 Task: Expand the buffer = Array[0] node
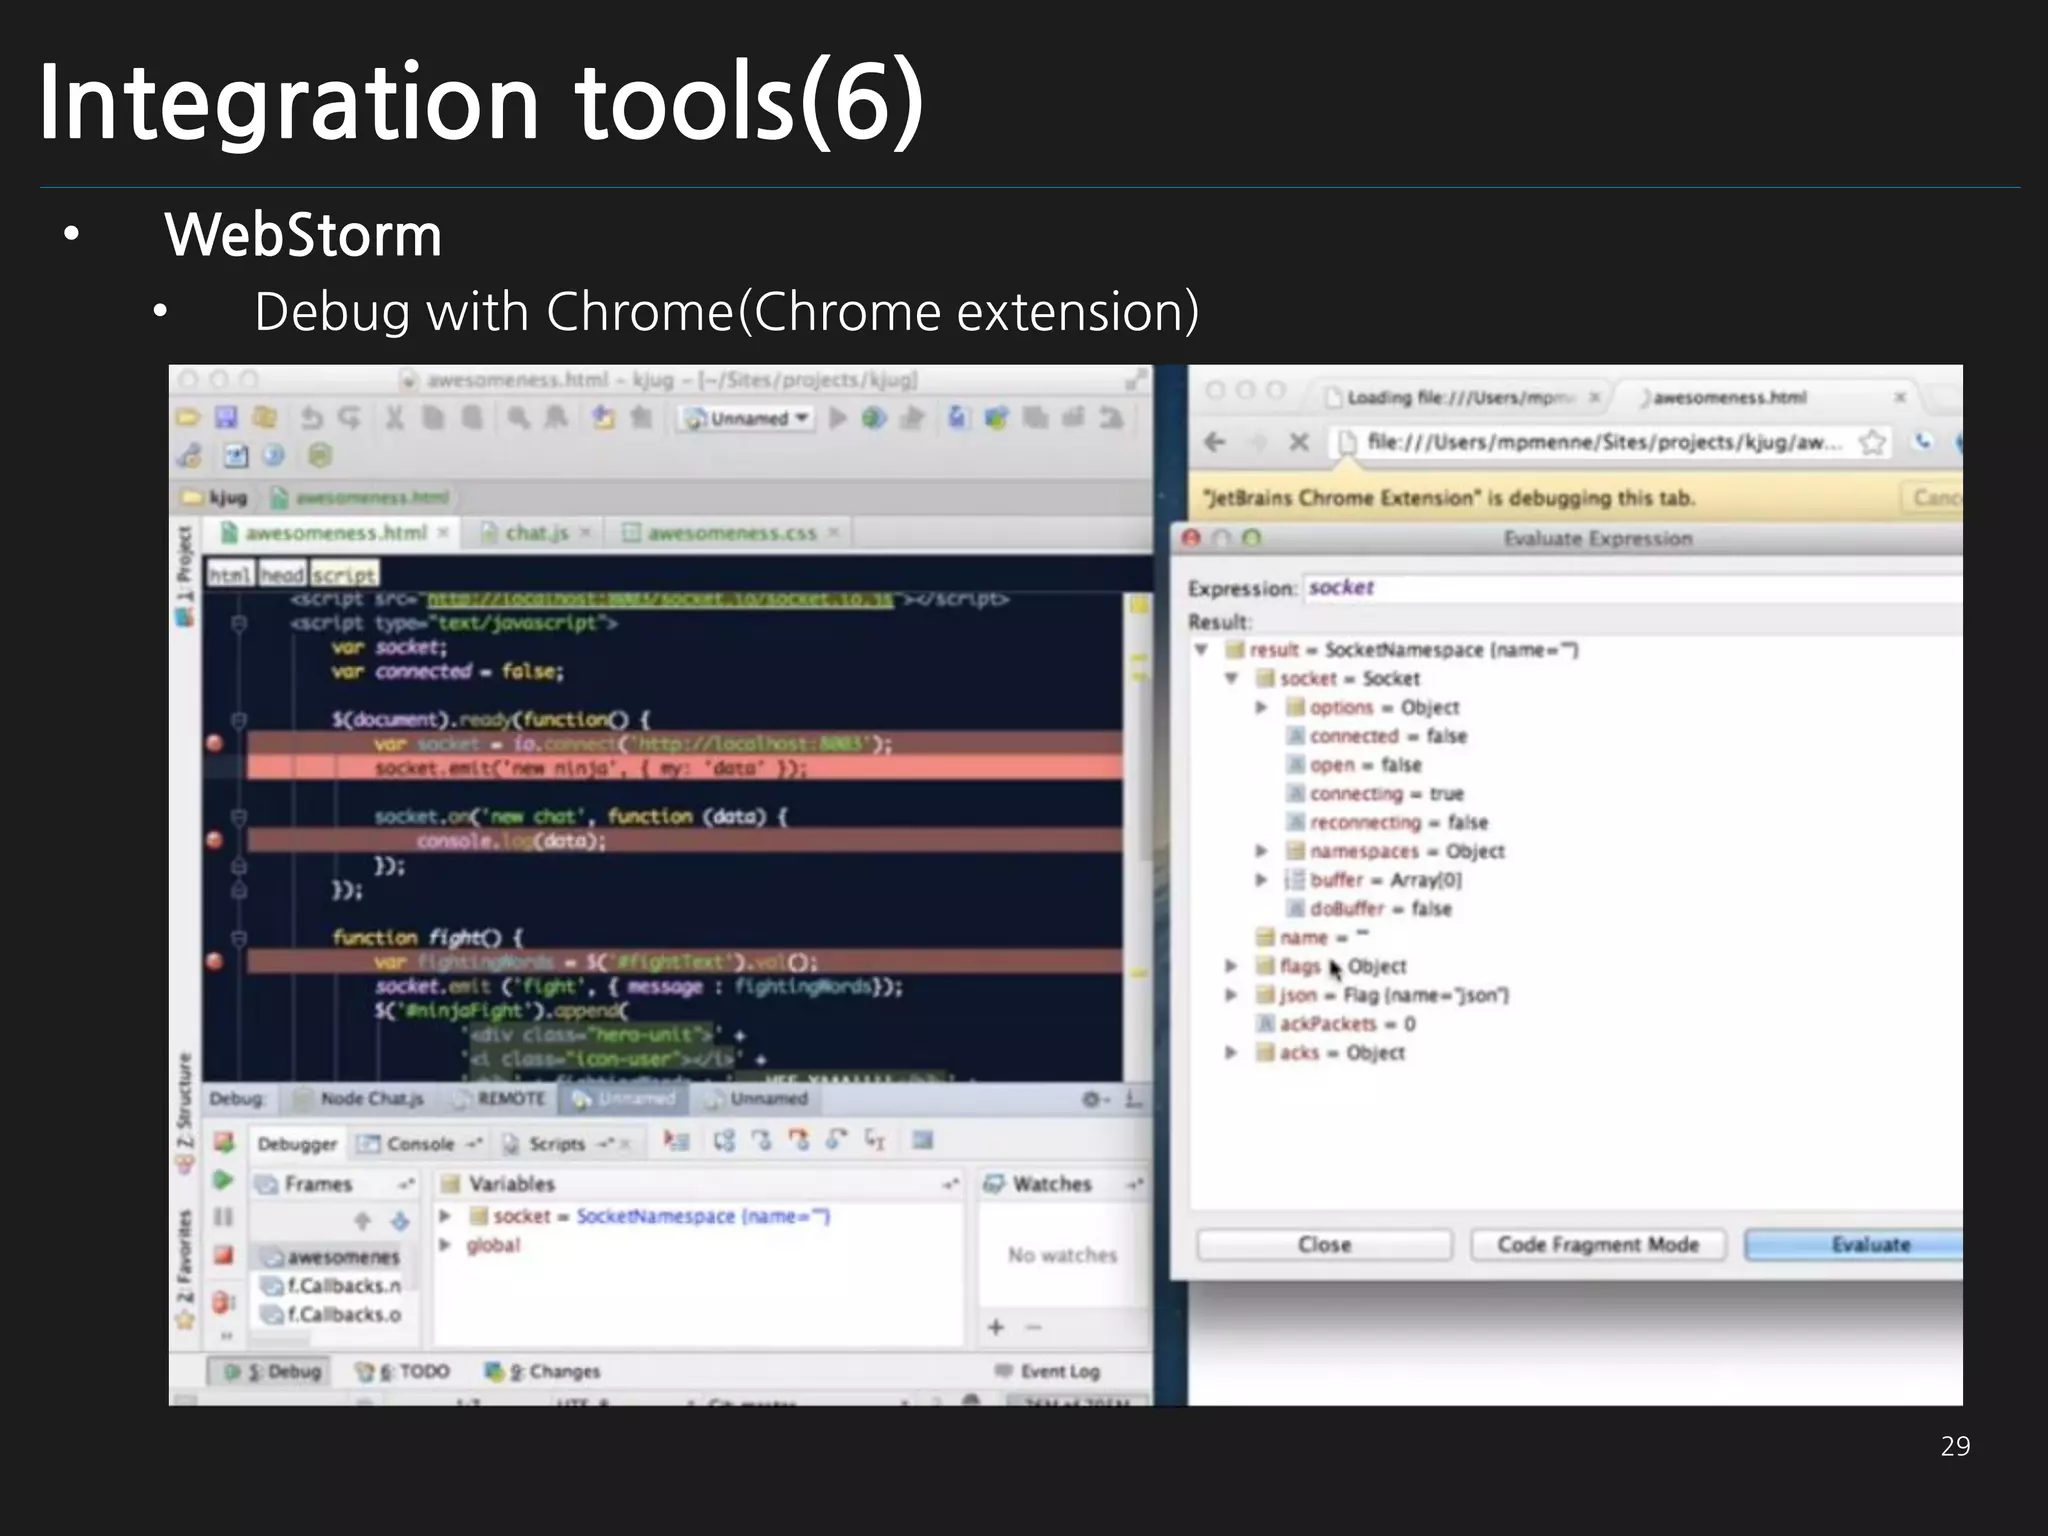coord(1262,880)
